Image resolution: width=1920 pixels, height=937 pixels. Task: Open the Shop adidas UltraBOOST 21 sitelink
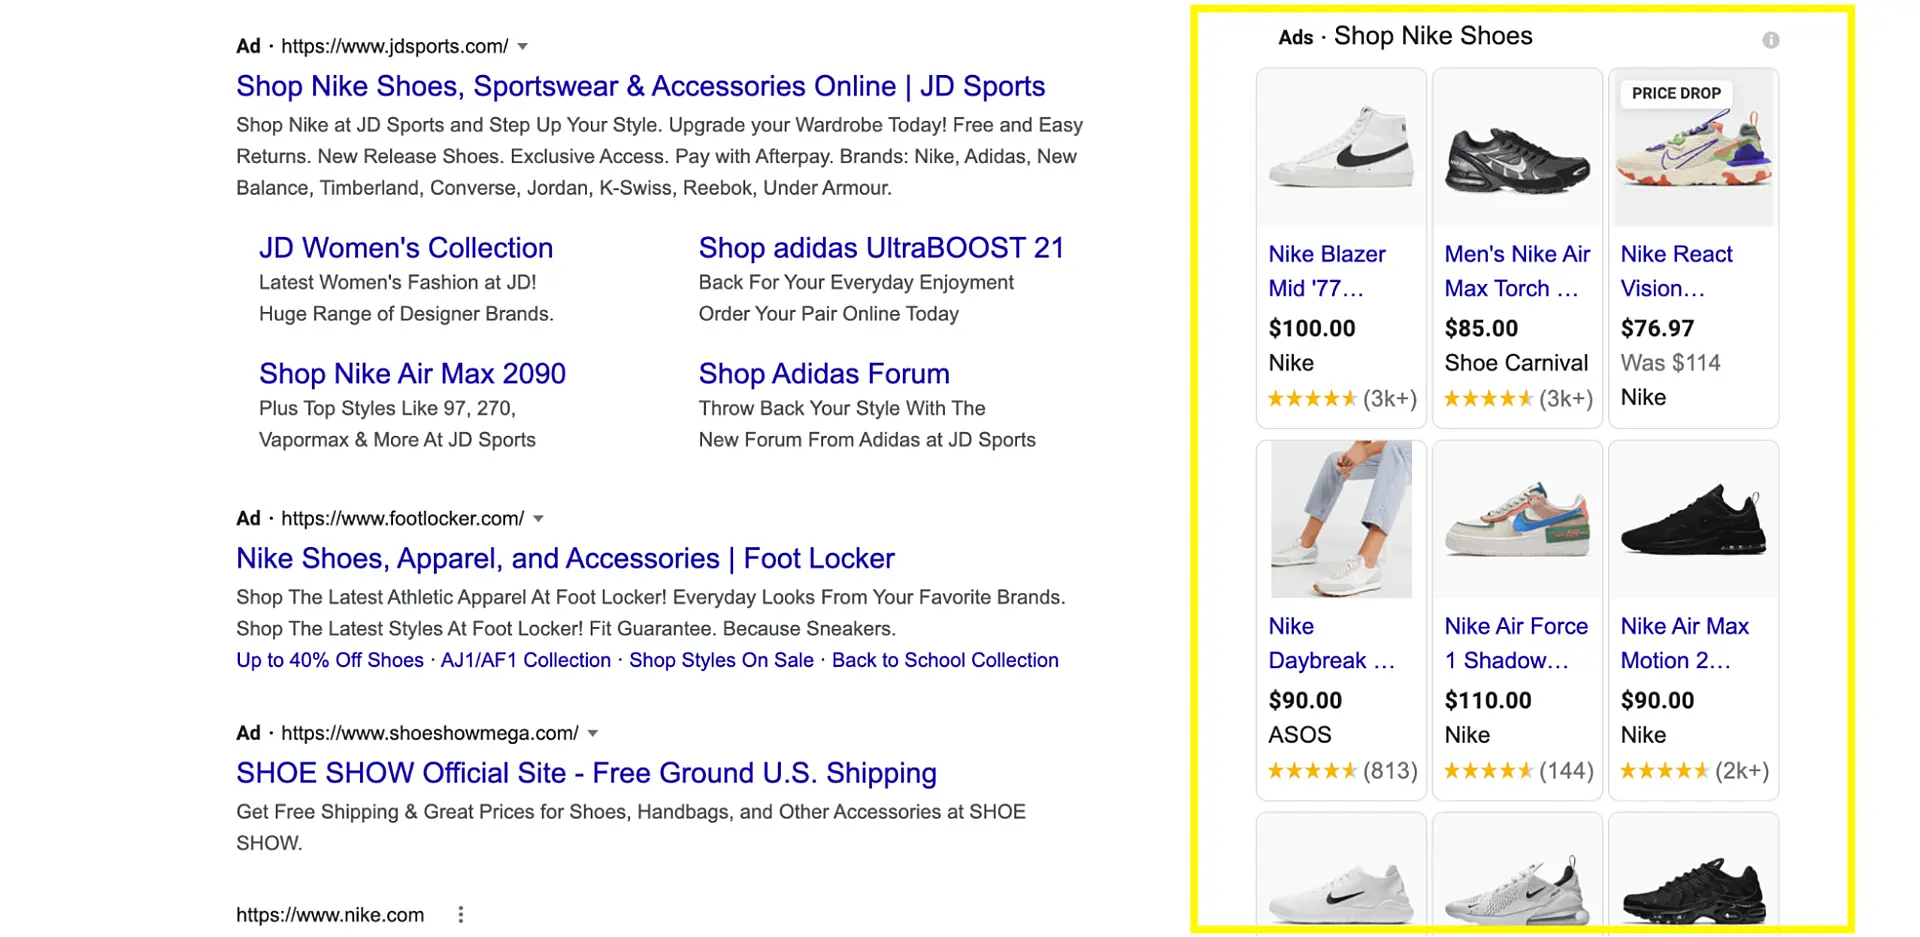[880, 247]
